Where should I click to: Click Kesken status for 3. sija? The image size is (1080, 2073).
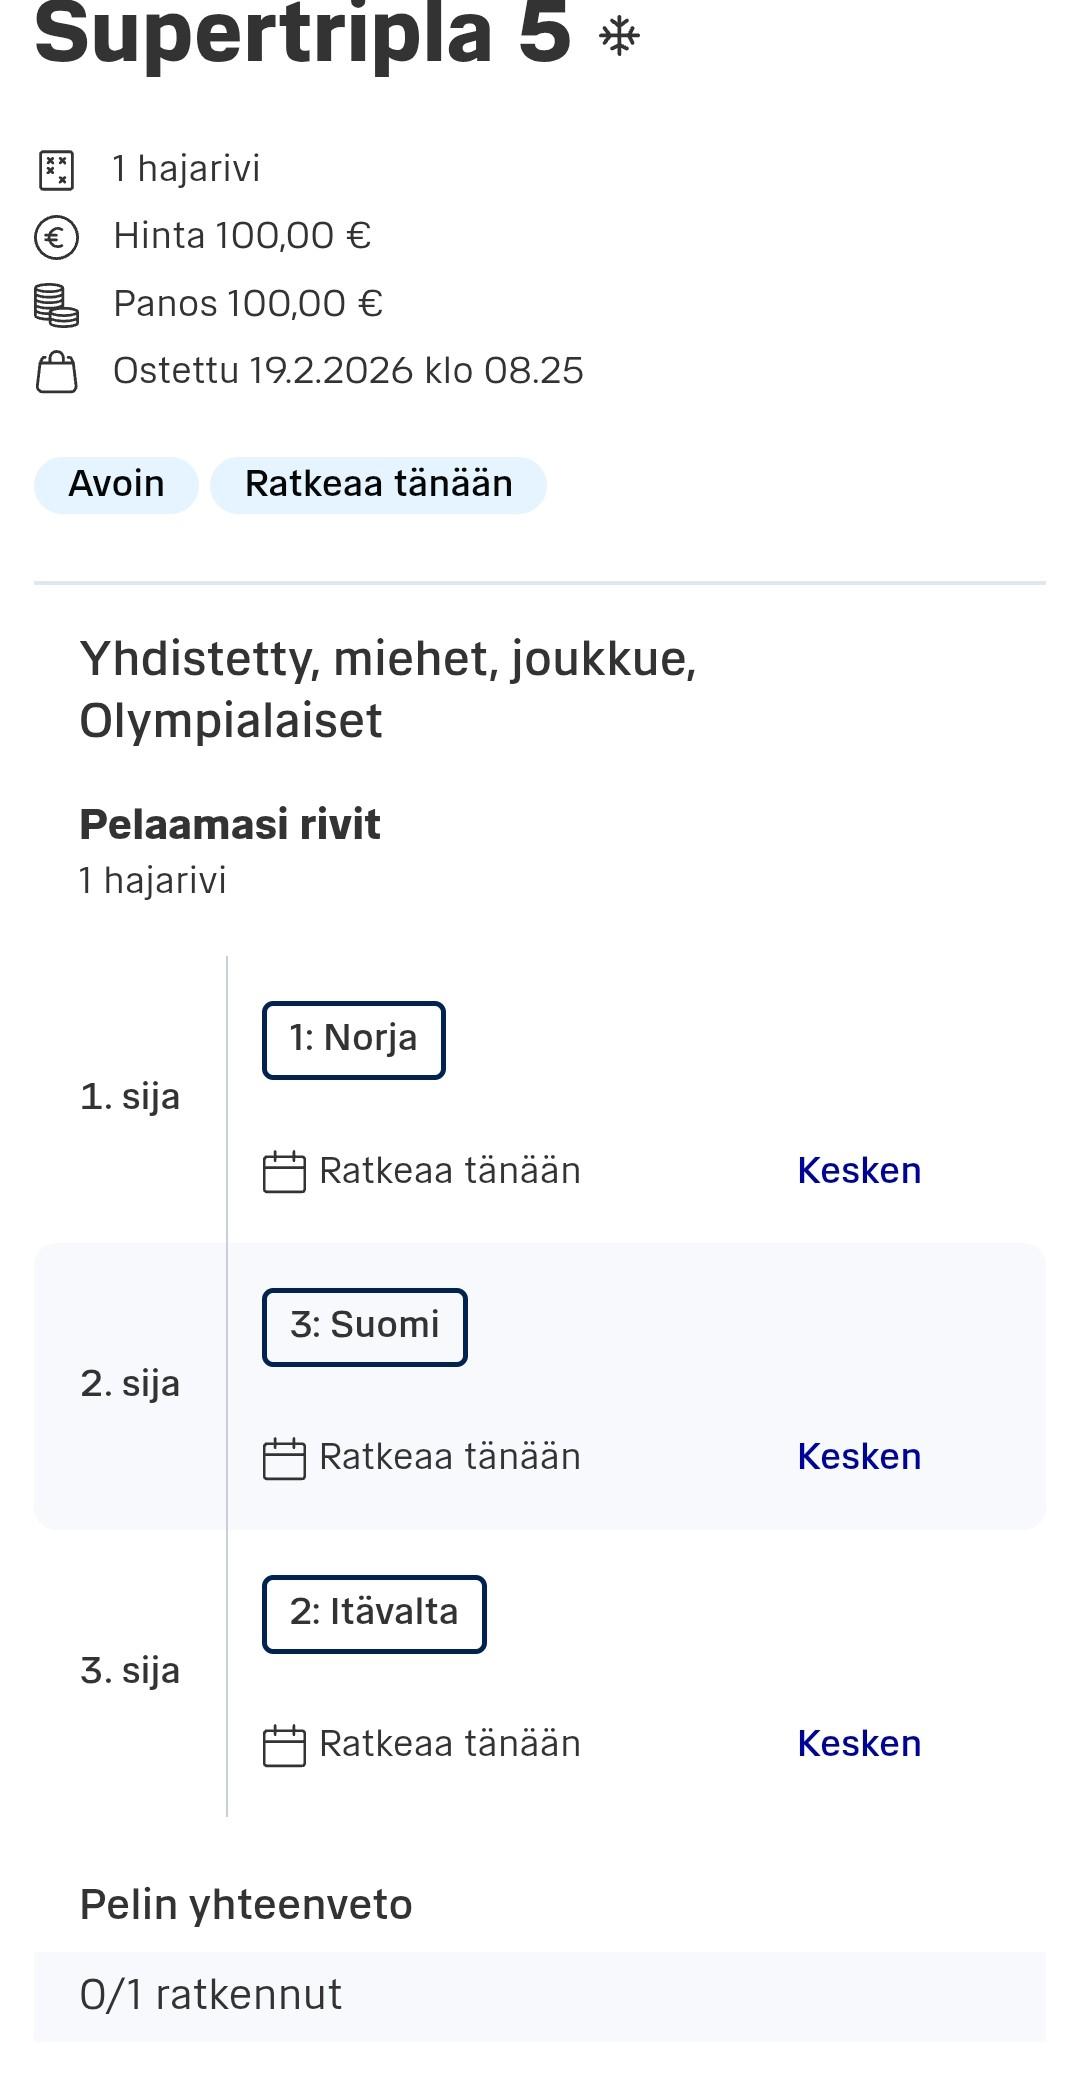click(x=859, y=1744)
